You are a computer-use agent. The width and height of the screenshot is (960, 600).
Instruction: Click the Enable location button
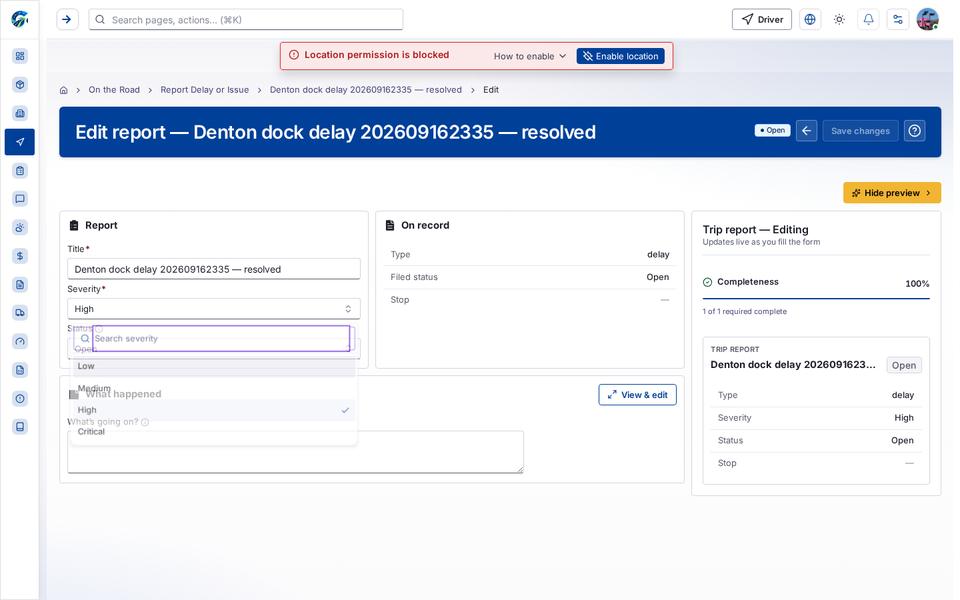click(x=620, y=56)
